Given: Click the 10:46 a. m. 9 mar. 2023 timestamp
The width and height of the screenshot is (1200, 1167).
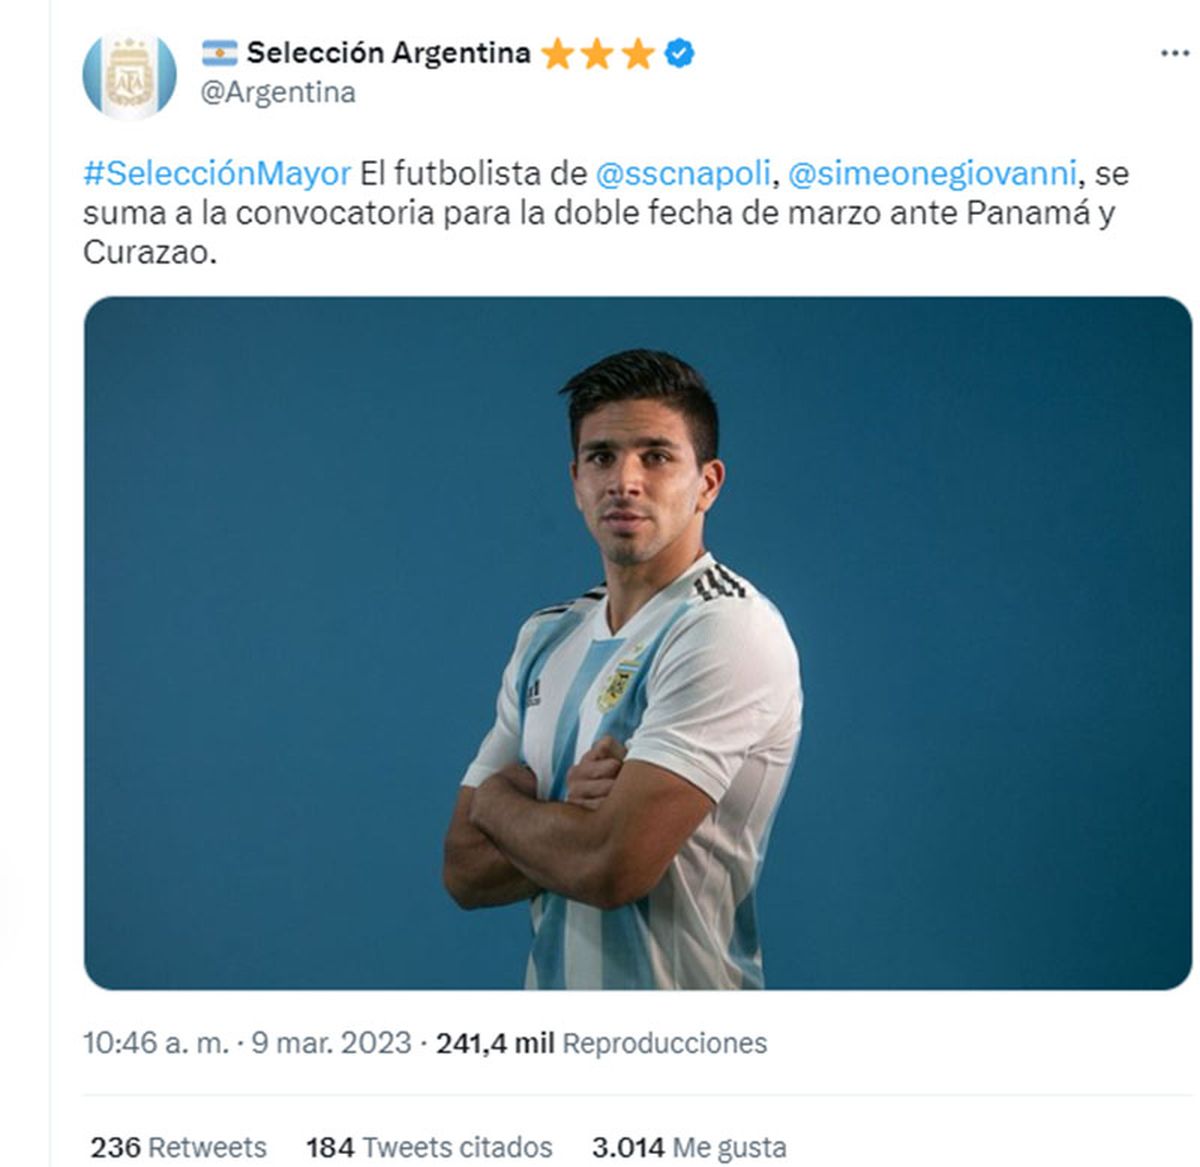Looking at the screenshot, I should [247, 1043].
